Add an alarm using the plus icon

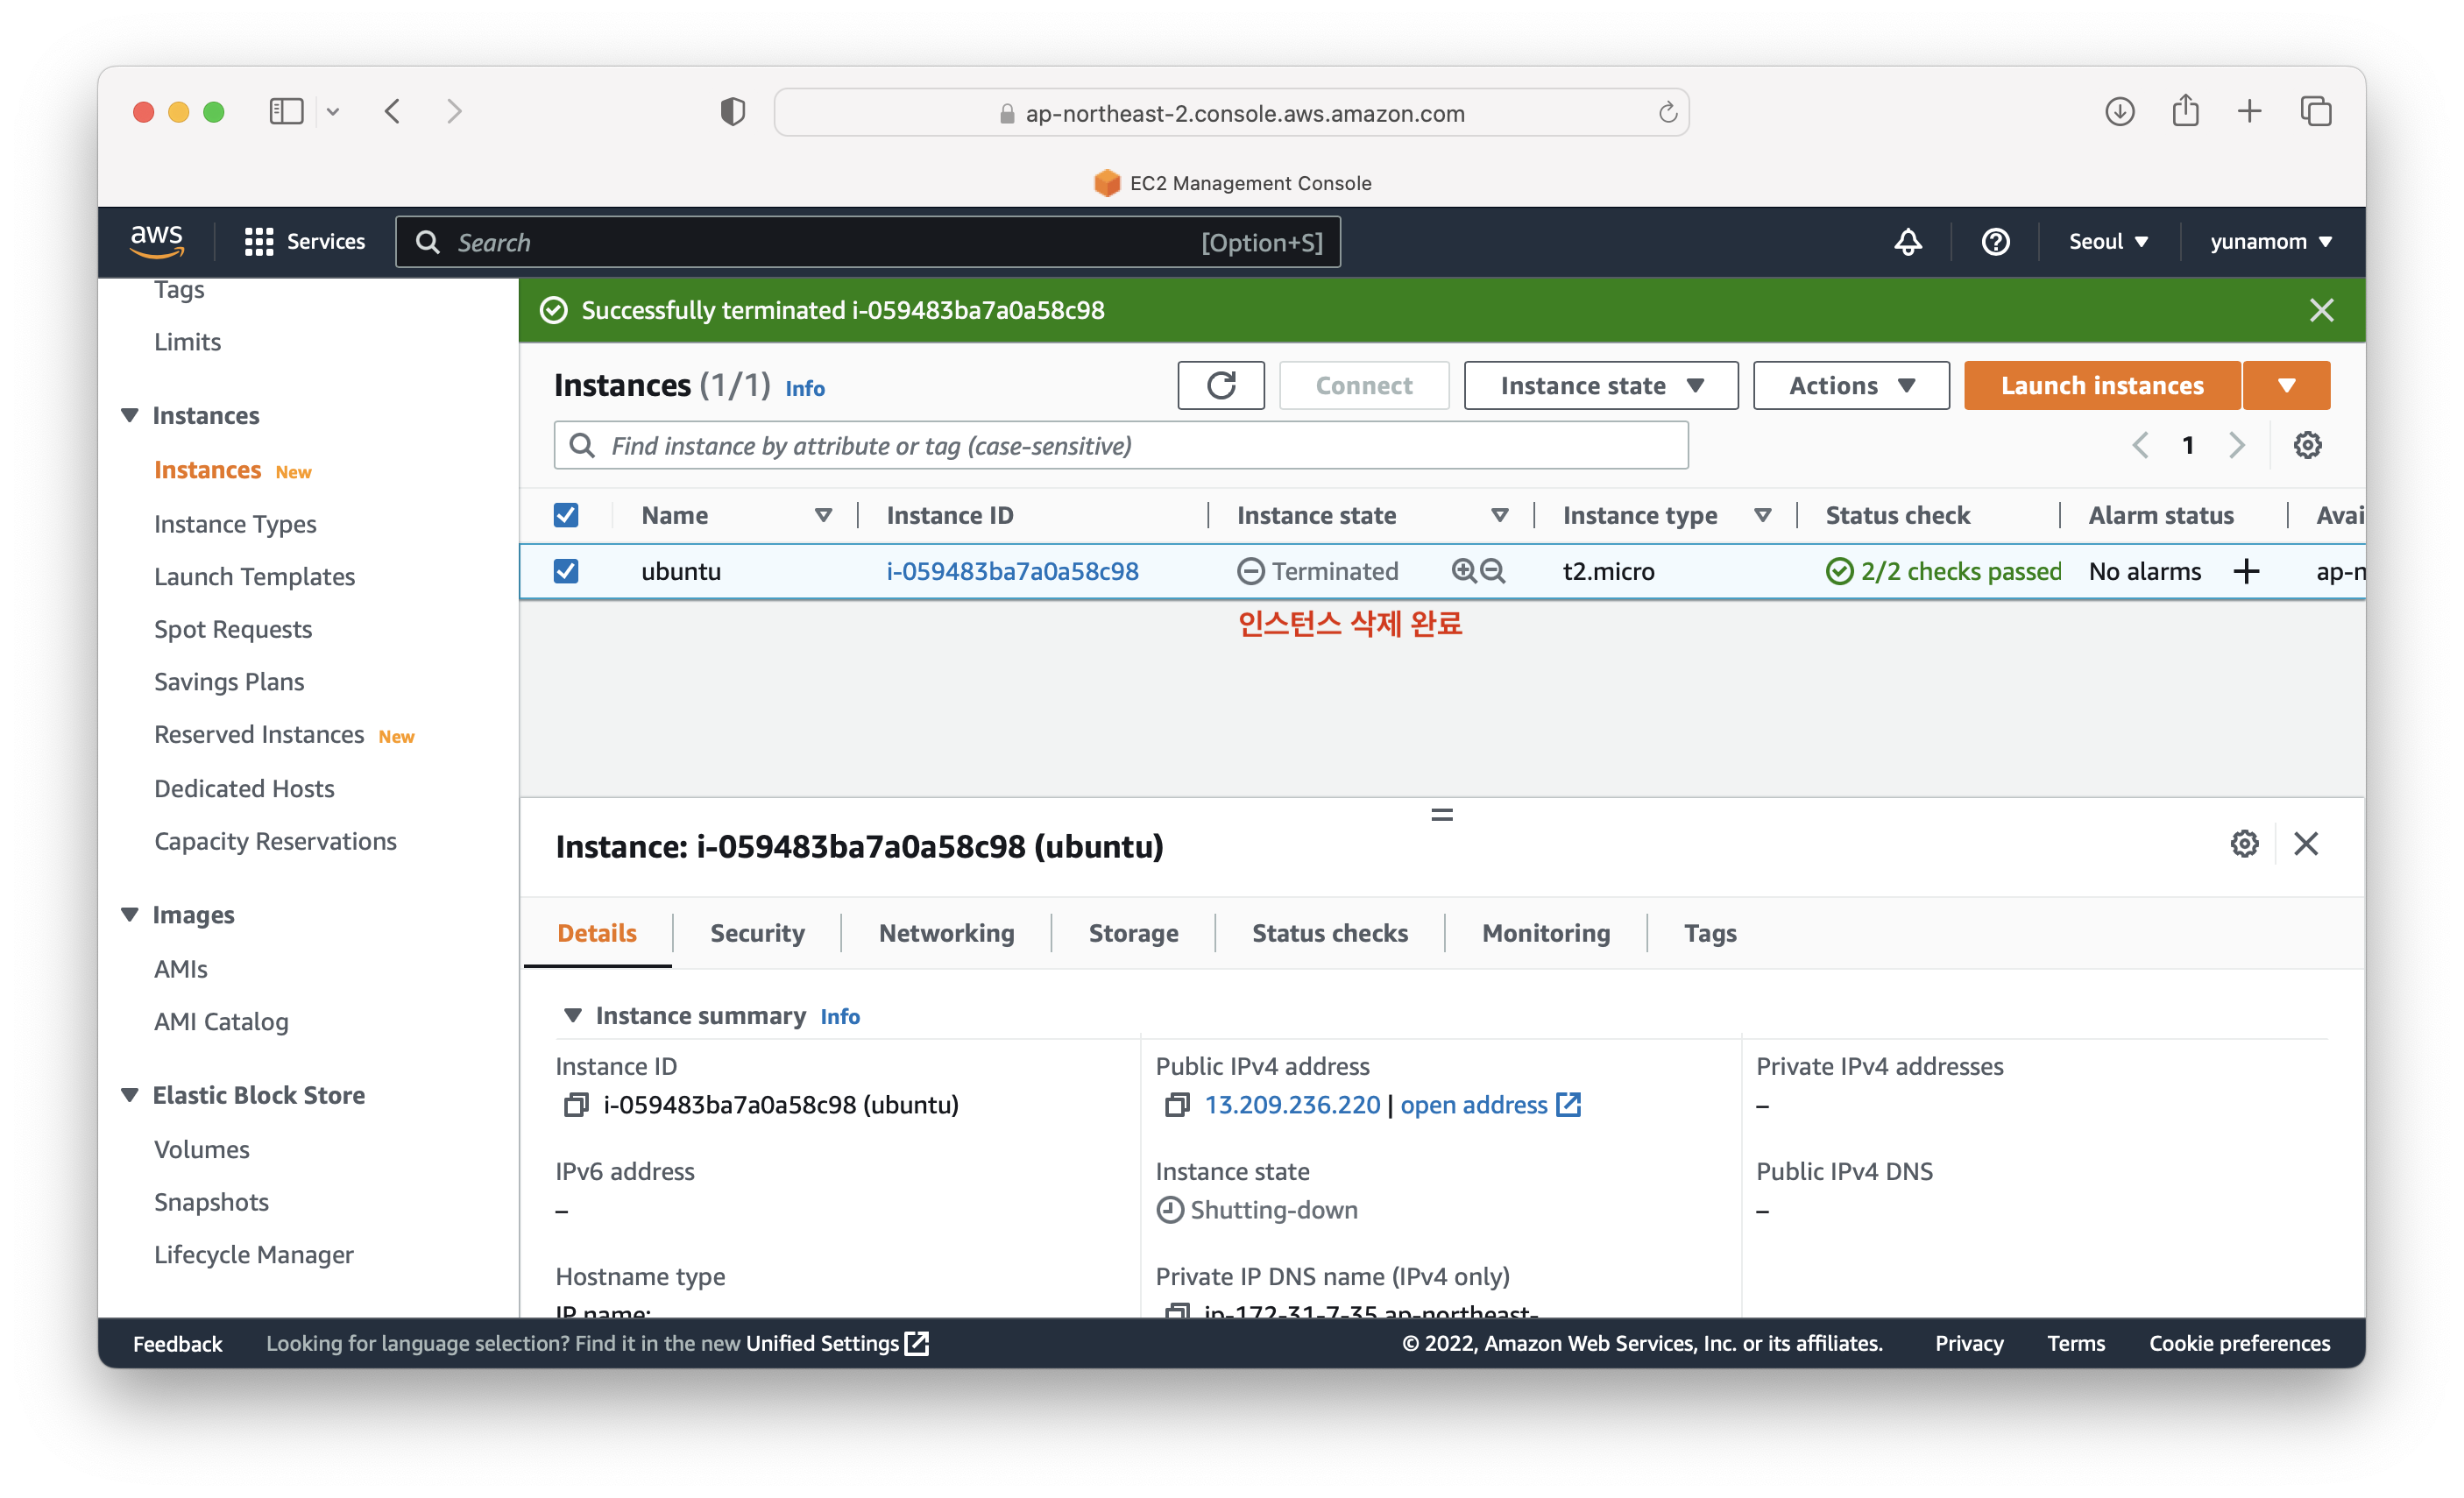pyautogui.click(x=2246, y=571)
